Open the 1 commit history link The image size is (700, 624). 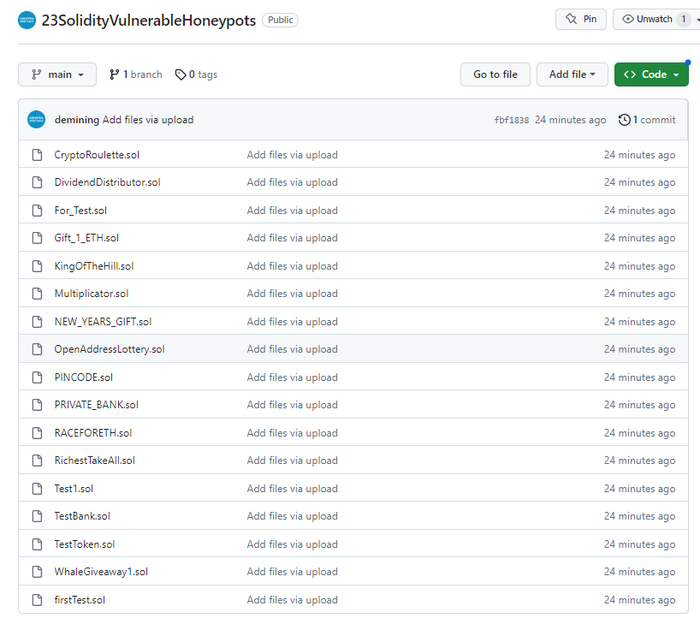point(647,120)
